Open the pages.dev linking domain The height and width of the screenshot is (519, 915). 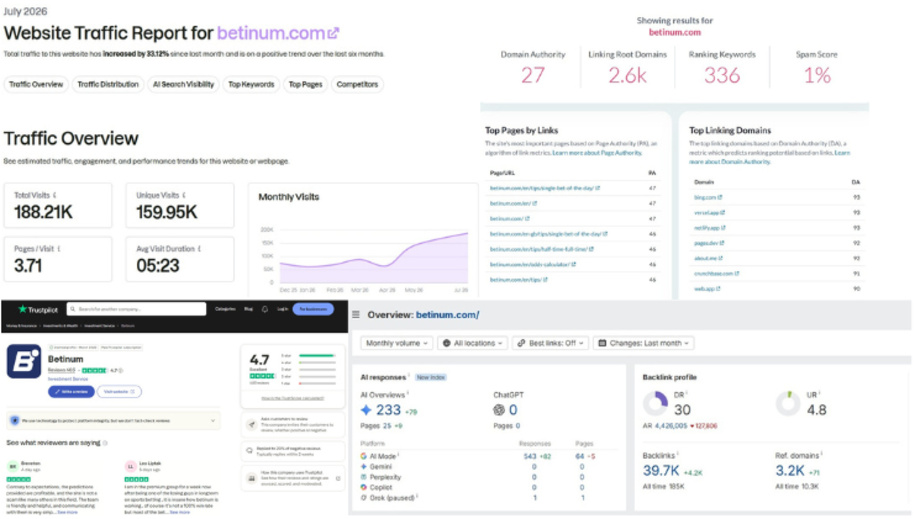click(x=709, y=243)
